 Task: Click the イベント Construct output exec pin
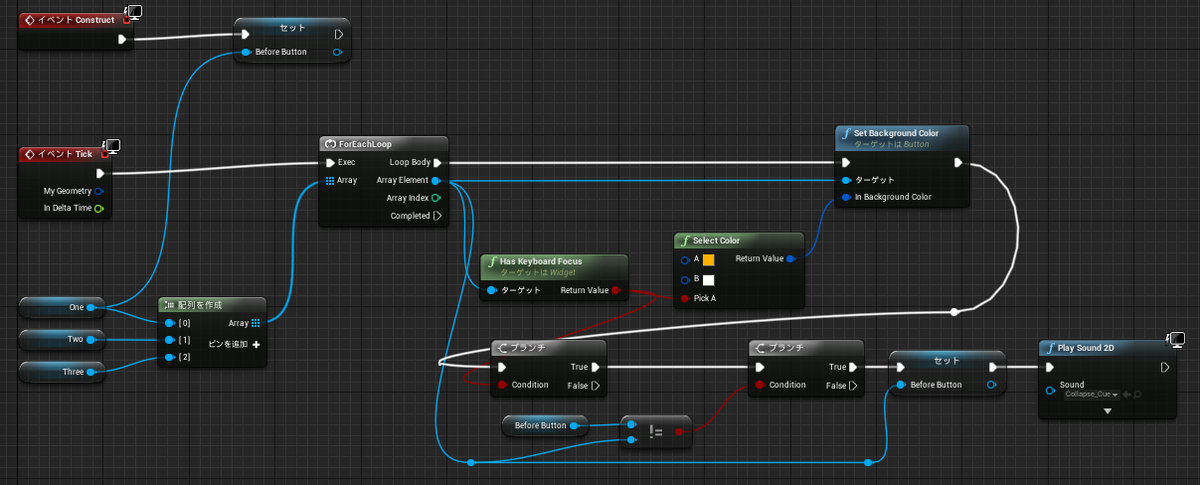point(122,39)
